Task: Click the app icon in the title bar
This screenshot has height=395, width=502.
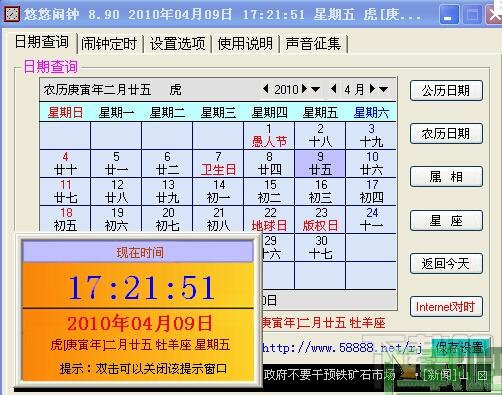Action: (x=11, y=14)
